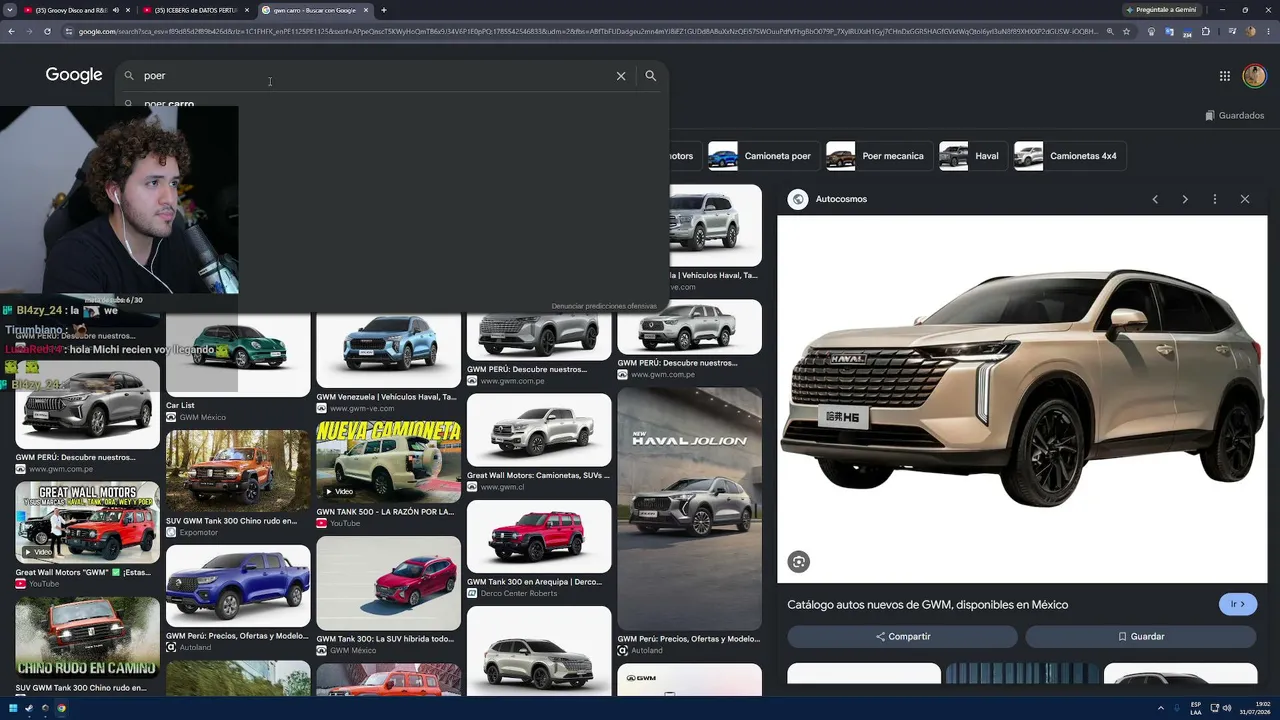Viewport: 1280px width, 720px height.
Task: Open red GWM Tank 300 SUV híbrida image
Action: click(389, 583)
